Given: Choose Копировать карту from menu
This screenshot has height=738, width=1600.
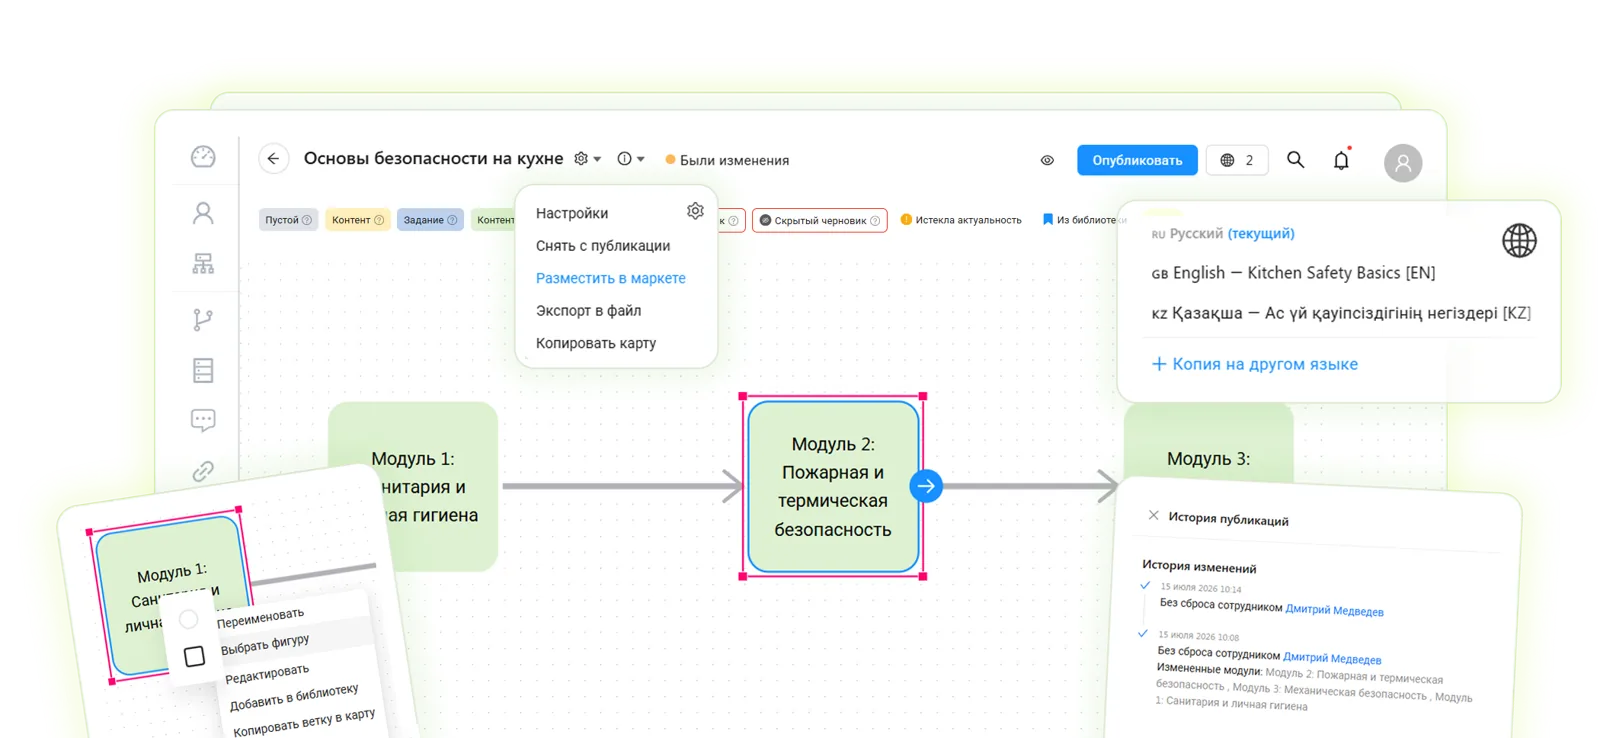Looking at the screenshot, I should point(595,343).
